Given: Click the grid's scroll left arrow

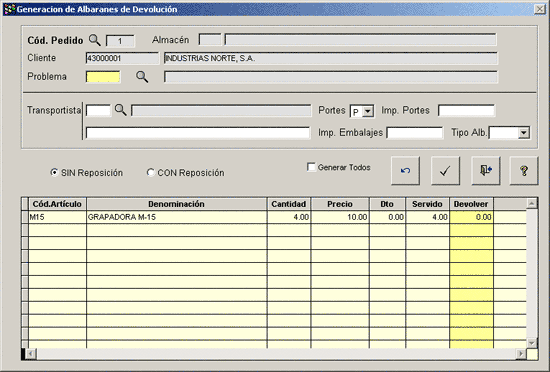Looking at the screenshot, I should [x=30, y=354].
